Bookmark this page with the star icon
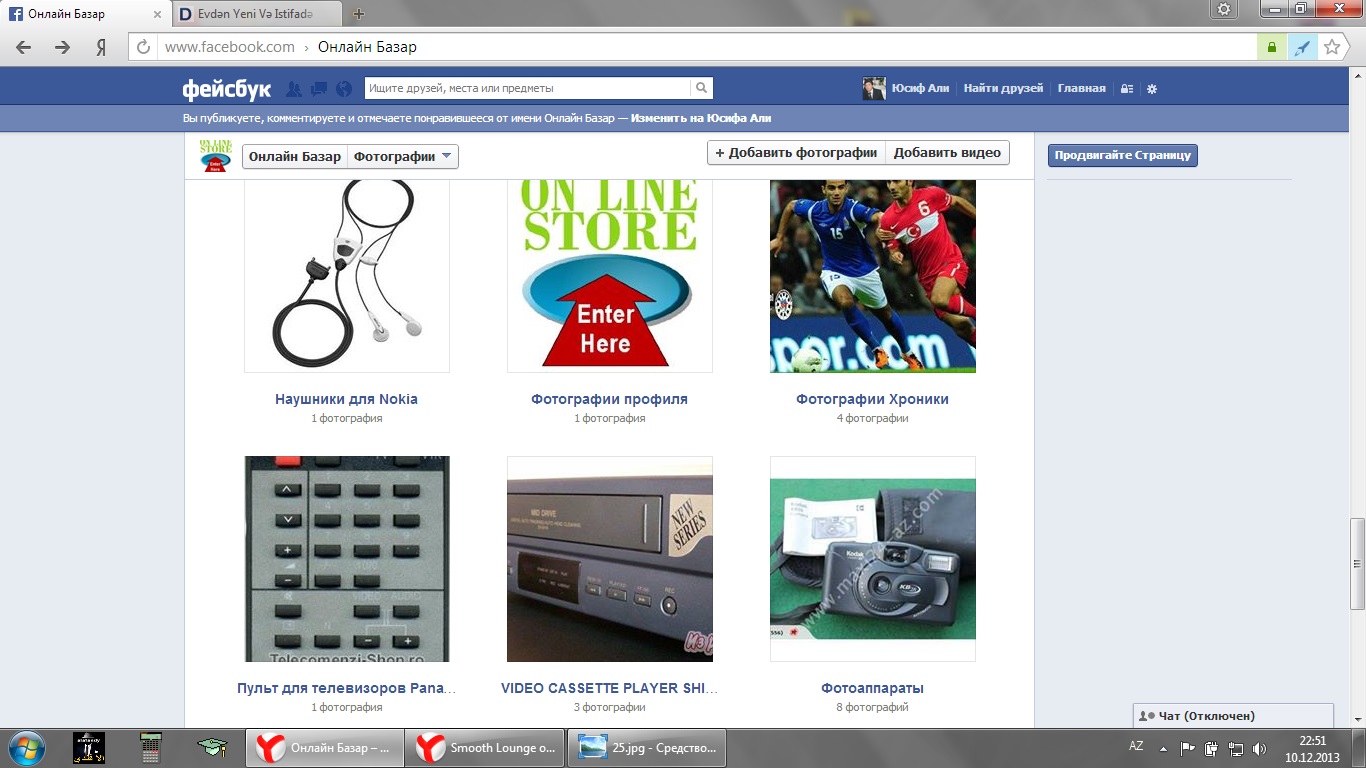The image size is (1366, 768). (x=1332, y=47)
